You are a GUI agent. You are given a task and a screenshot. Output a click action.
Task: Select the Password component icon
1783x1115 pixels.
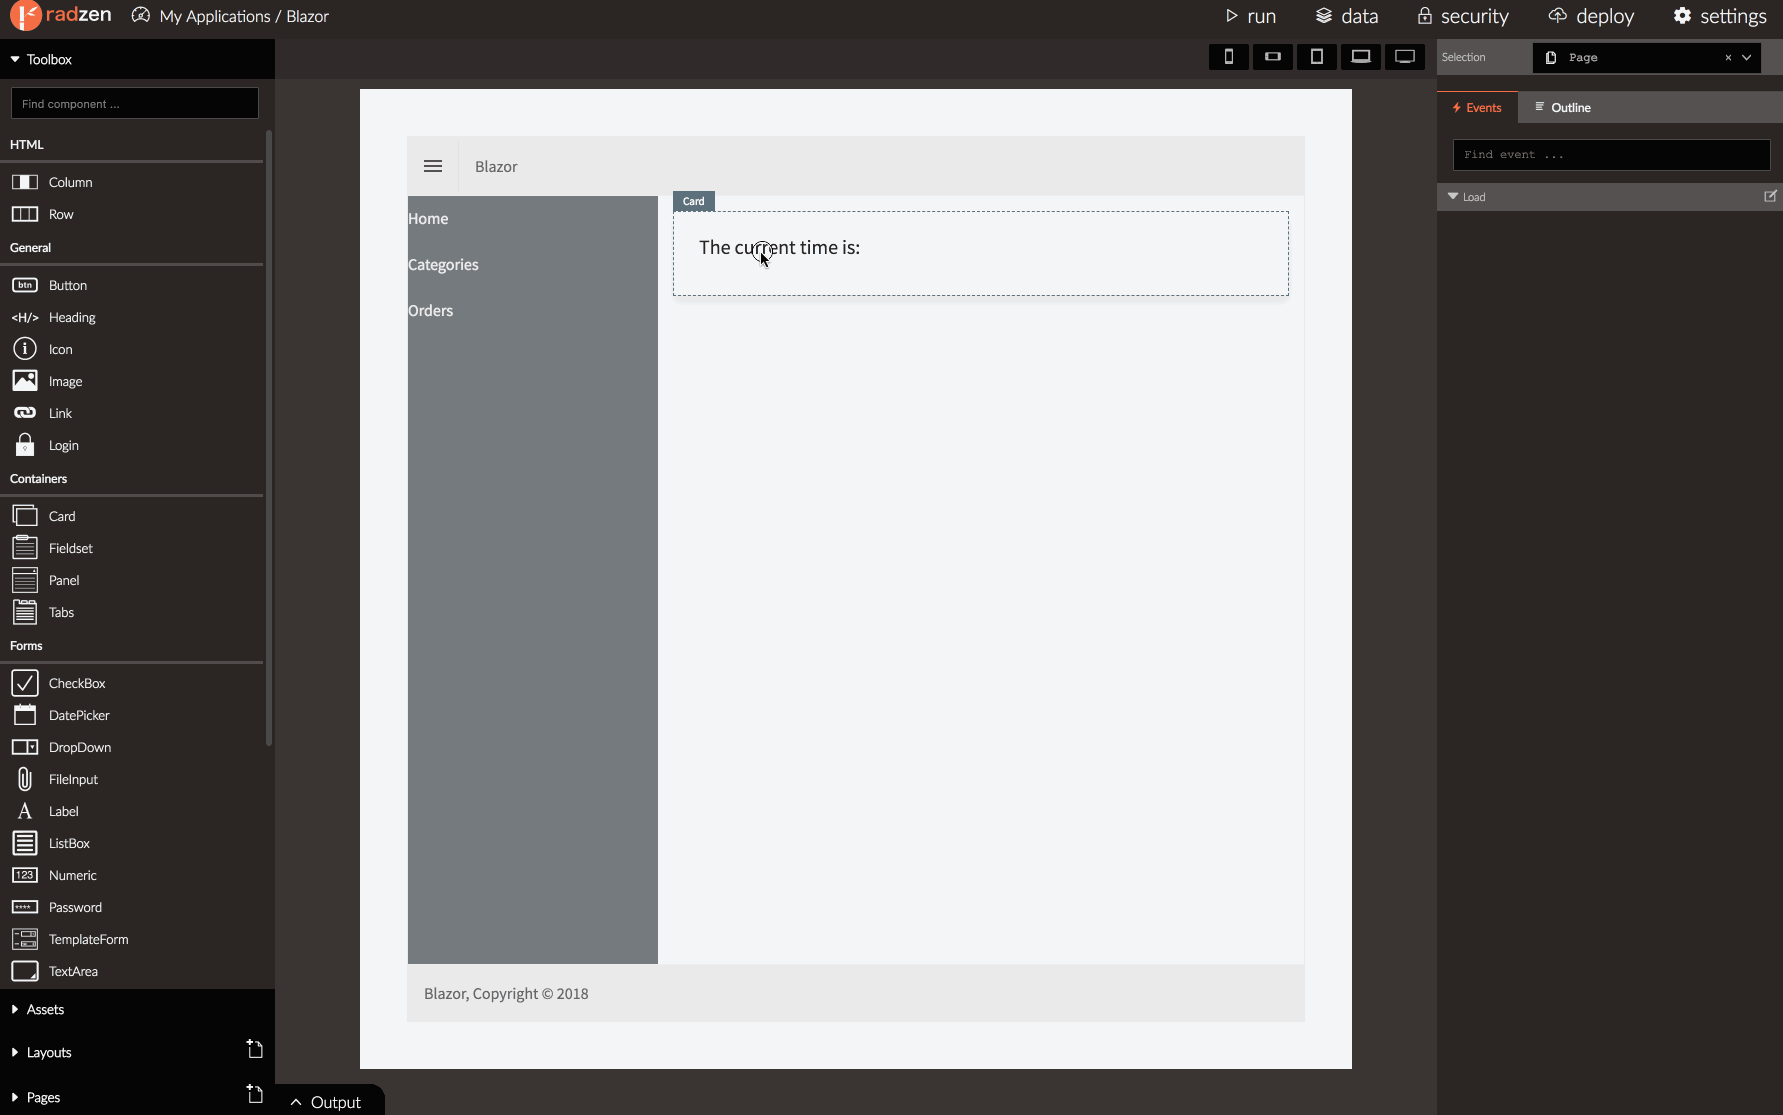pyautogui.click(x=25, y=907)
